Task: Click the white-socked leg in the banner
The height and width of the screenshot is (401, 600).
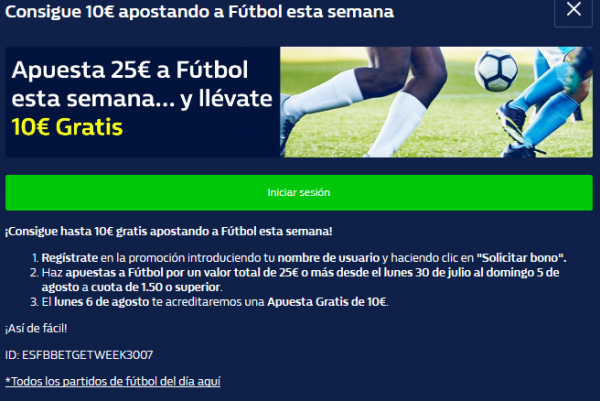Action: 398,122
